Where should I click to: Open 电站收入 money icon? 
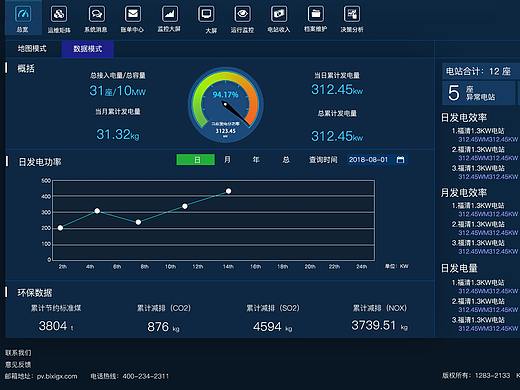(279, 14)
